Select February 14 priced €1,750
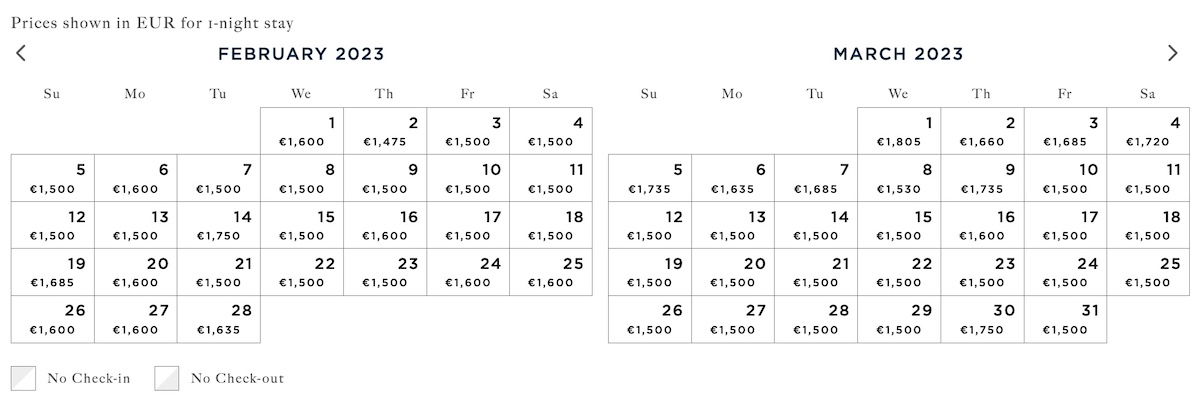Viewport: 1200px width, 405px height. tap(219, 225)
